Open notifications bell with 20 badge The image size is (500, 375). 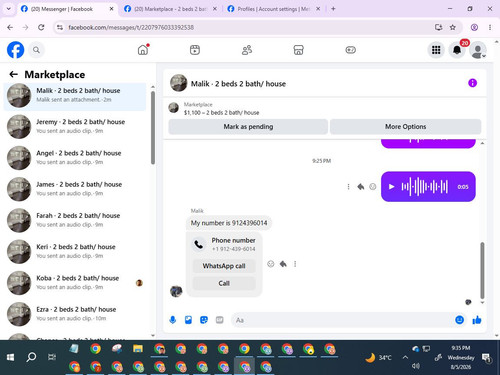pyautogui.click(x=457, y=50)
